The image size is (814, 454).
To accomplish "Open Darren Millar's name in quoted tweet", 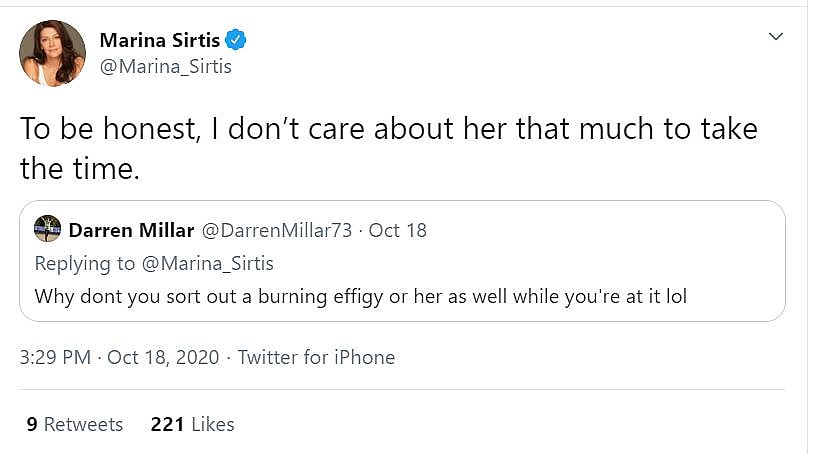I will tap(131, 230).
